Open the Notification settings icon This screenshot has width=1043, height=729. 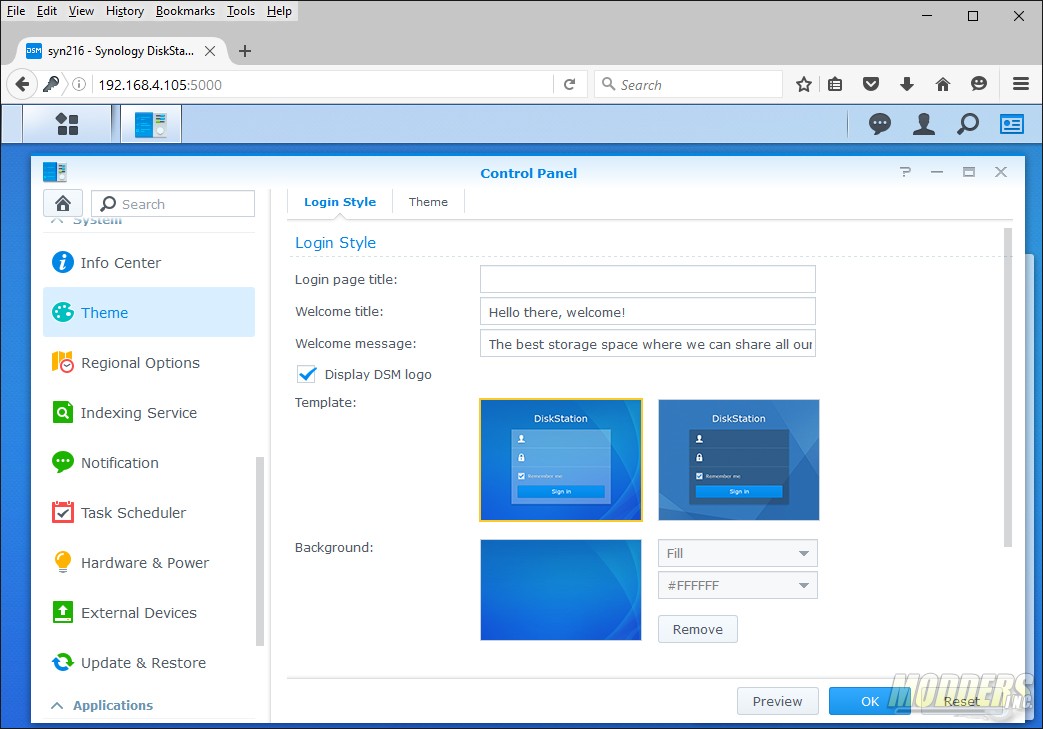(63, 462)
